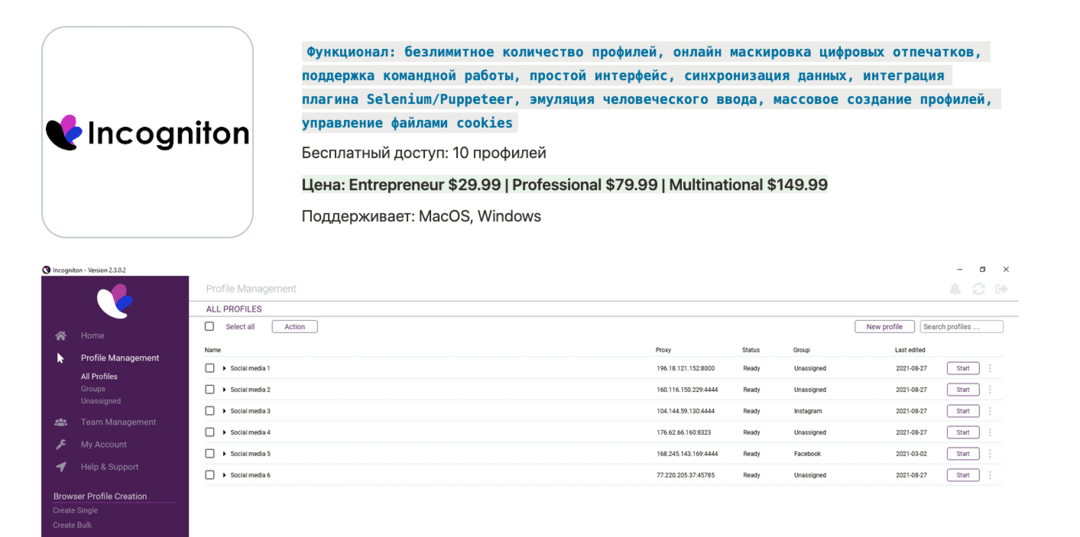This screenshot has height=537, width=1080.
Task: Check the Social media 3 checkbox
Action: [x=209, y=411]
